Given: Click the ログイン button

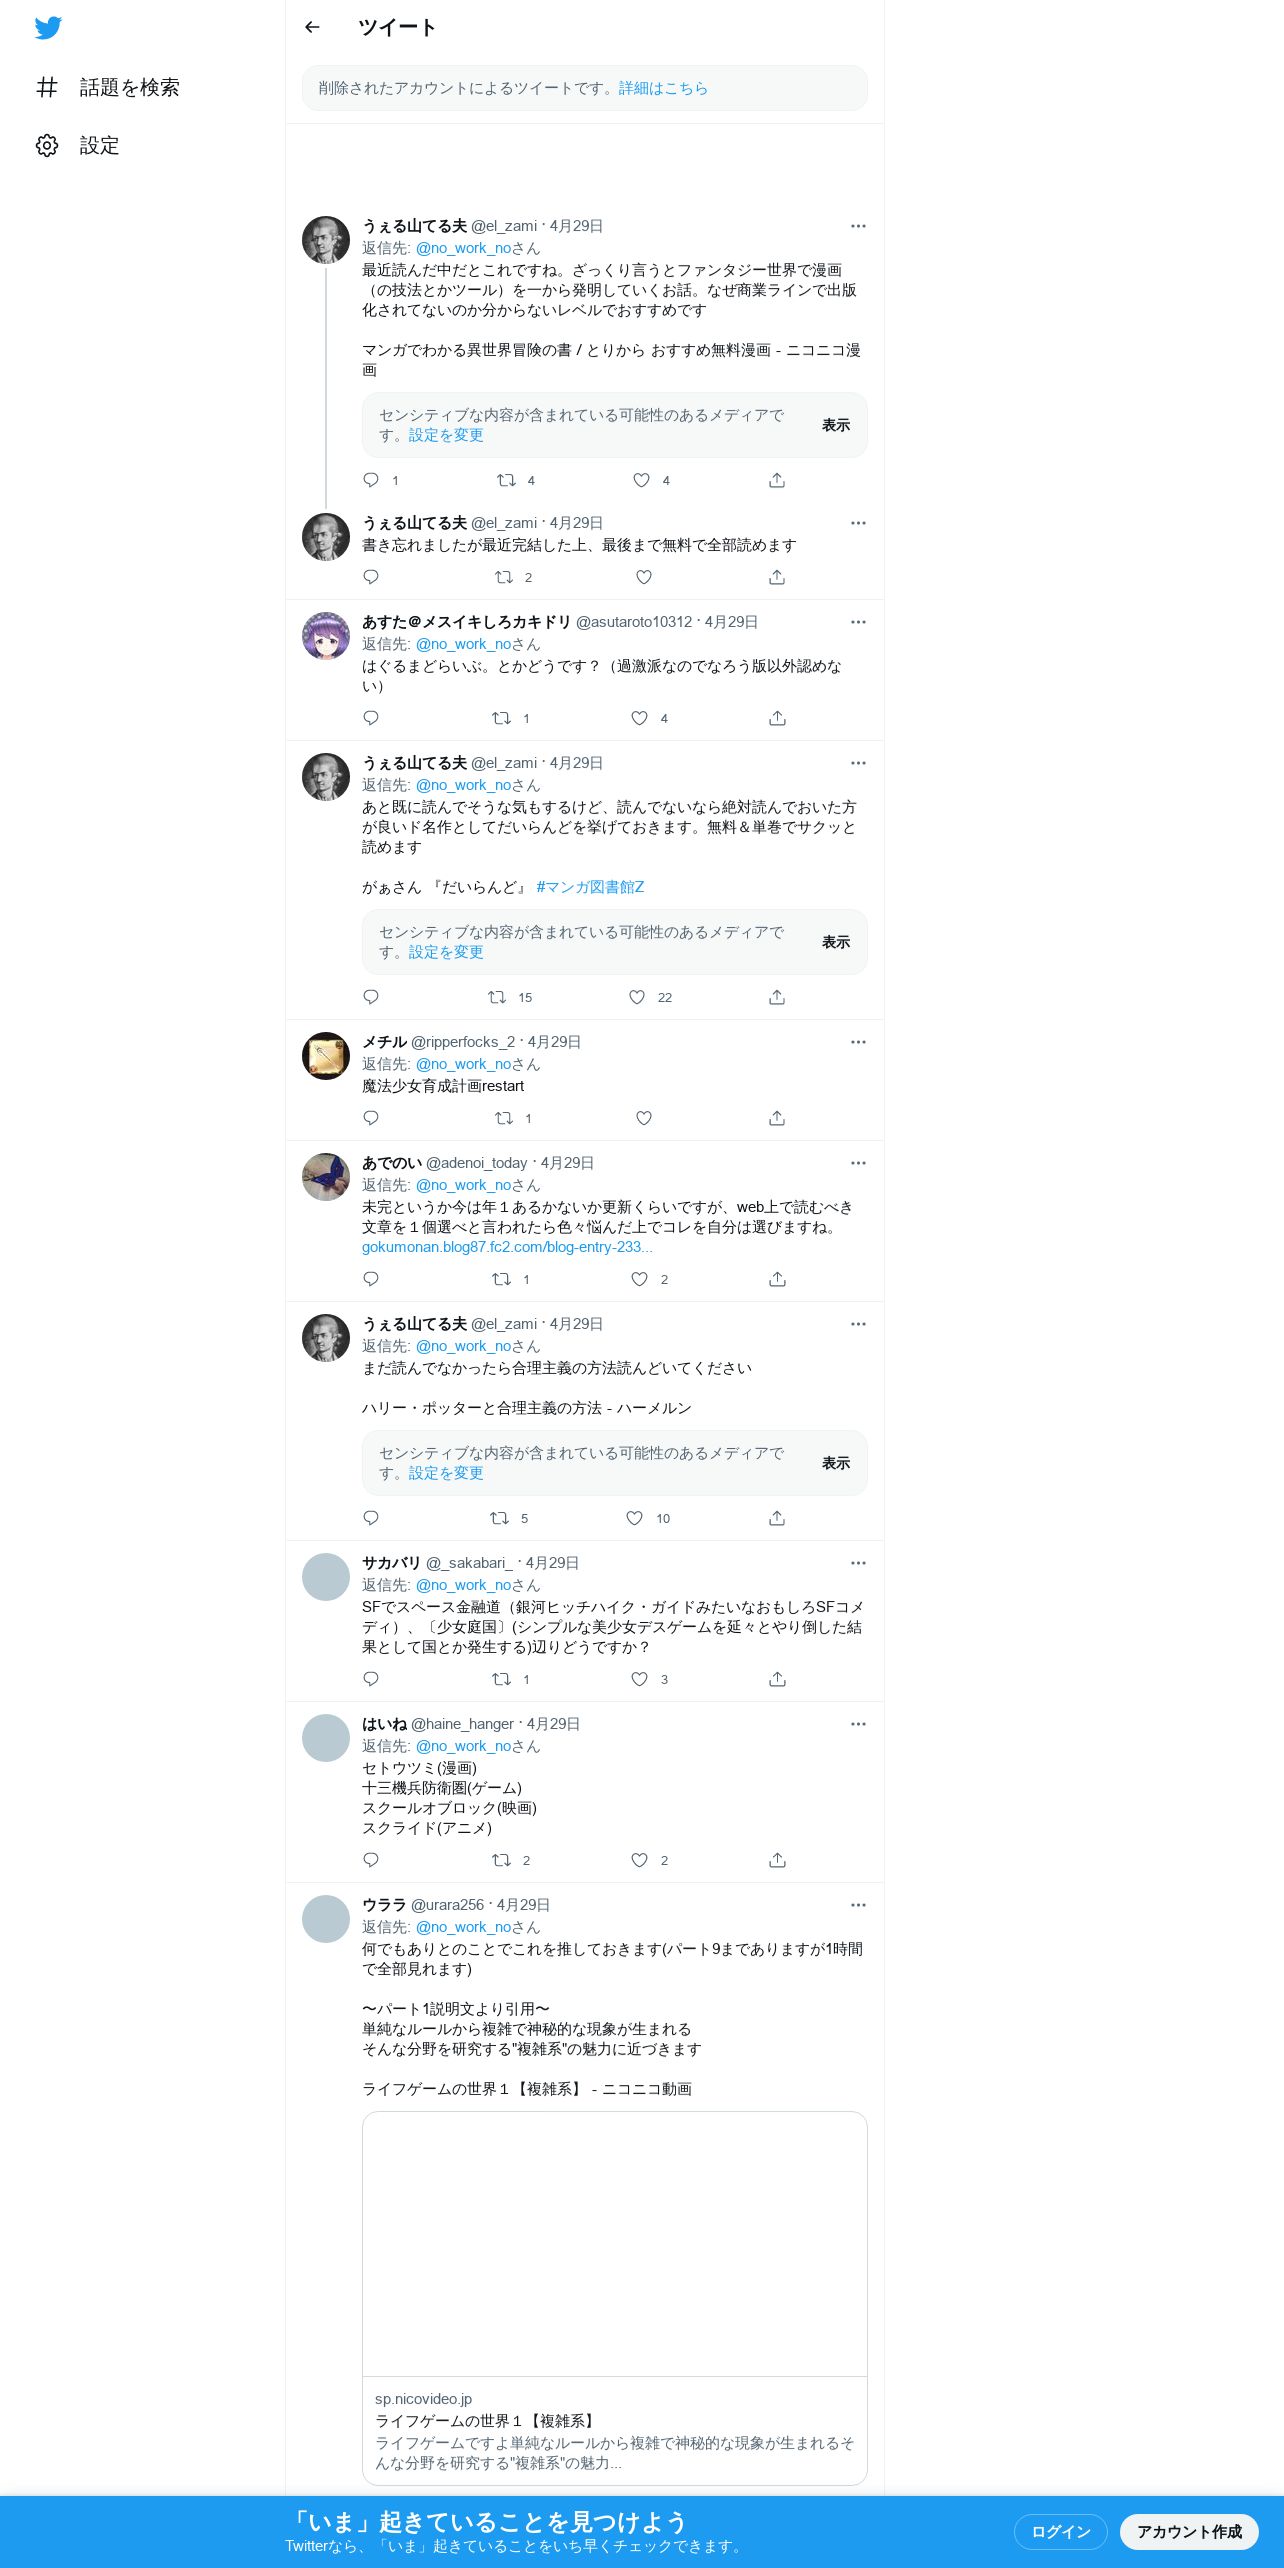Looking at the screenshot, I should [x=1061, y=2531].
